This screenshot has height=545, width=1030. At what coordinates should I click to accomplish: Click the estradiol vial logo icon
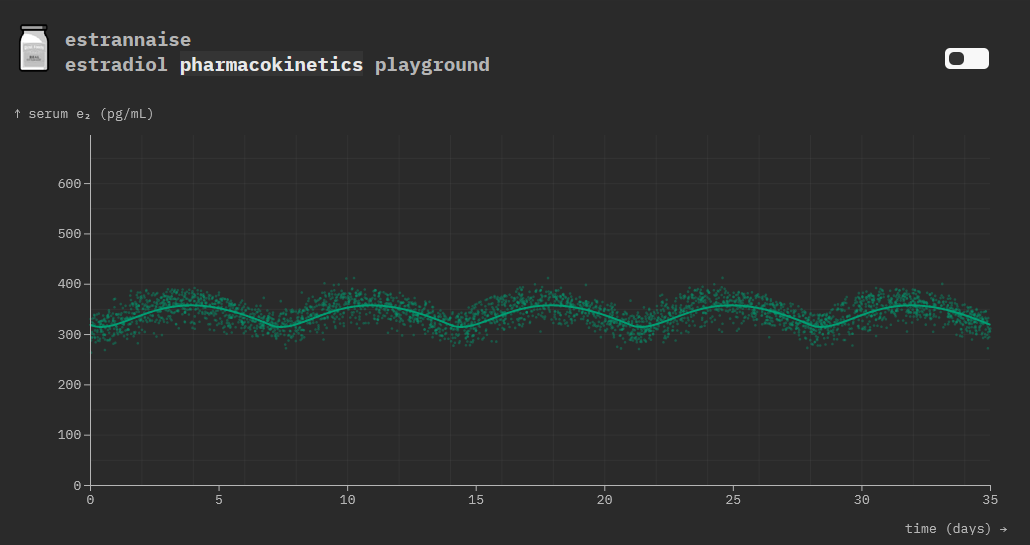(x=34, y=49)
